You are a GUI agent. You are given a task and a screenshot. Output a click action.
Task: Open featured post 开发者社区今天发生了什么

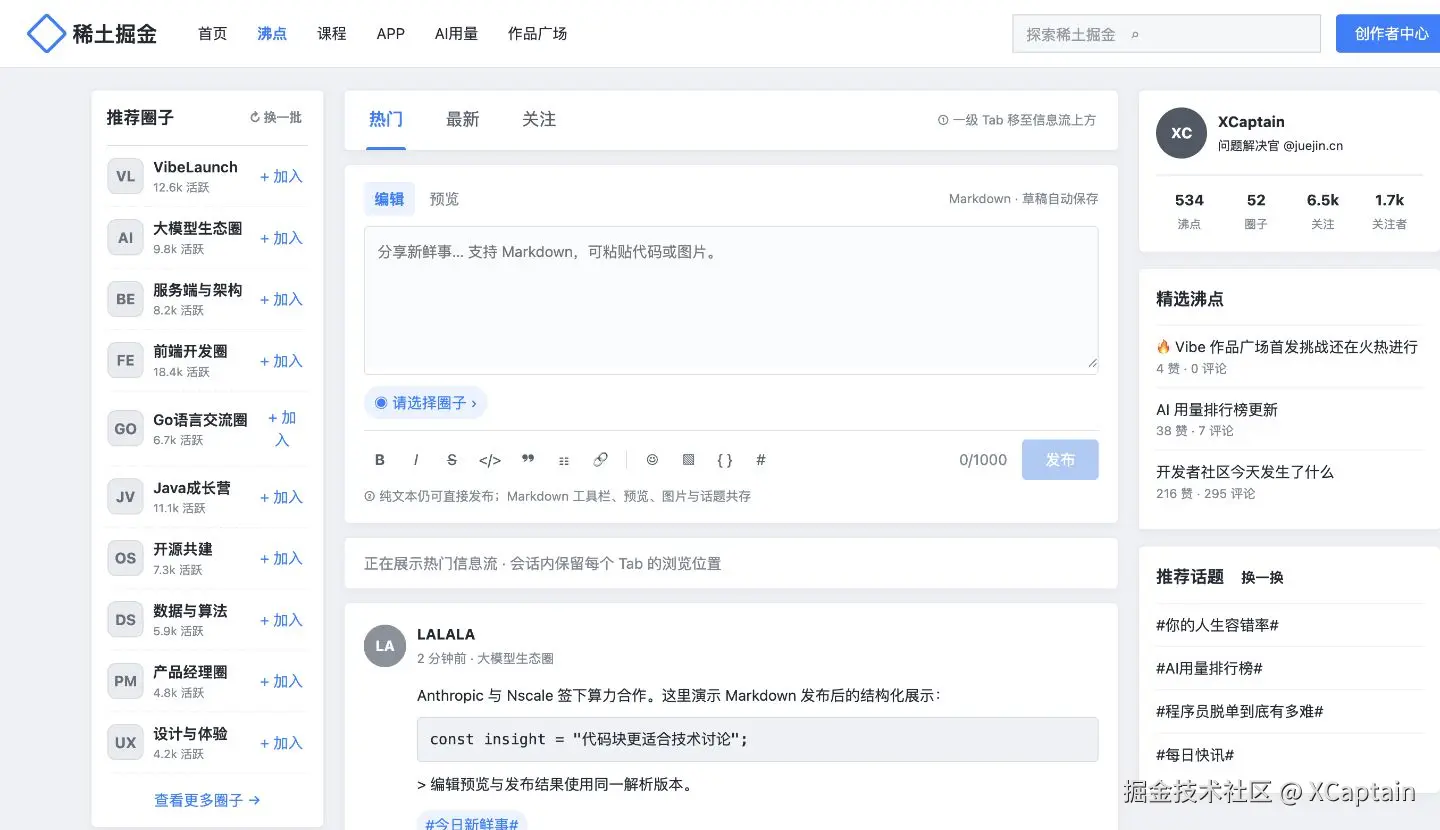pyautogui.click(x=1245, y=472)
